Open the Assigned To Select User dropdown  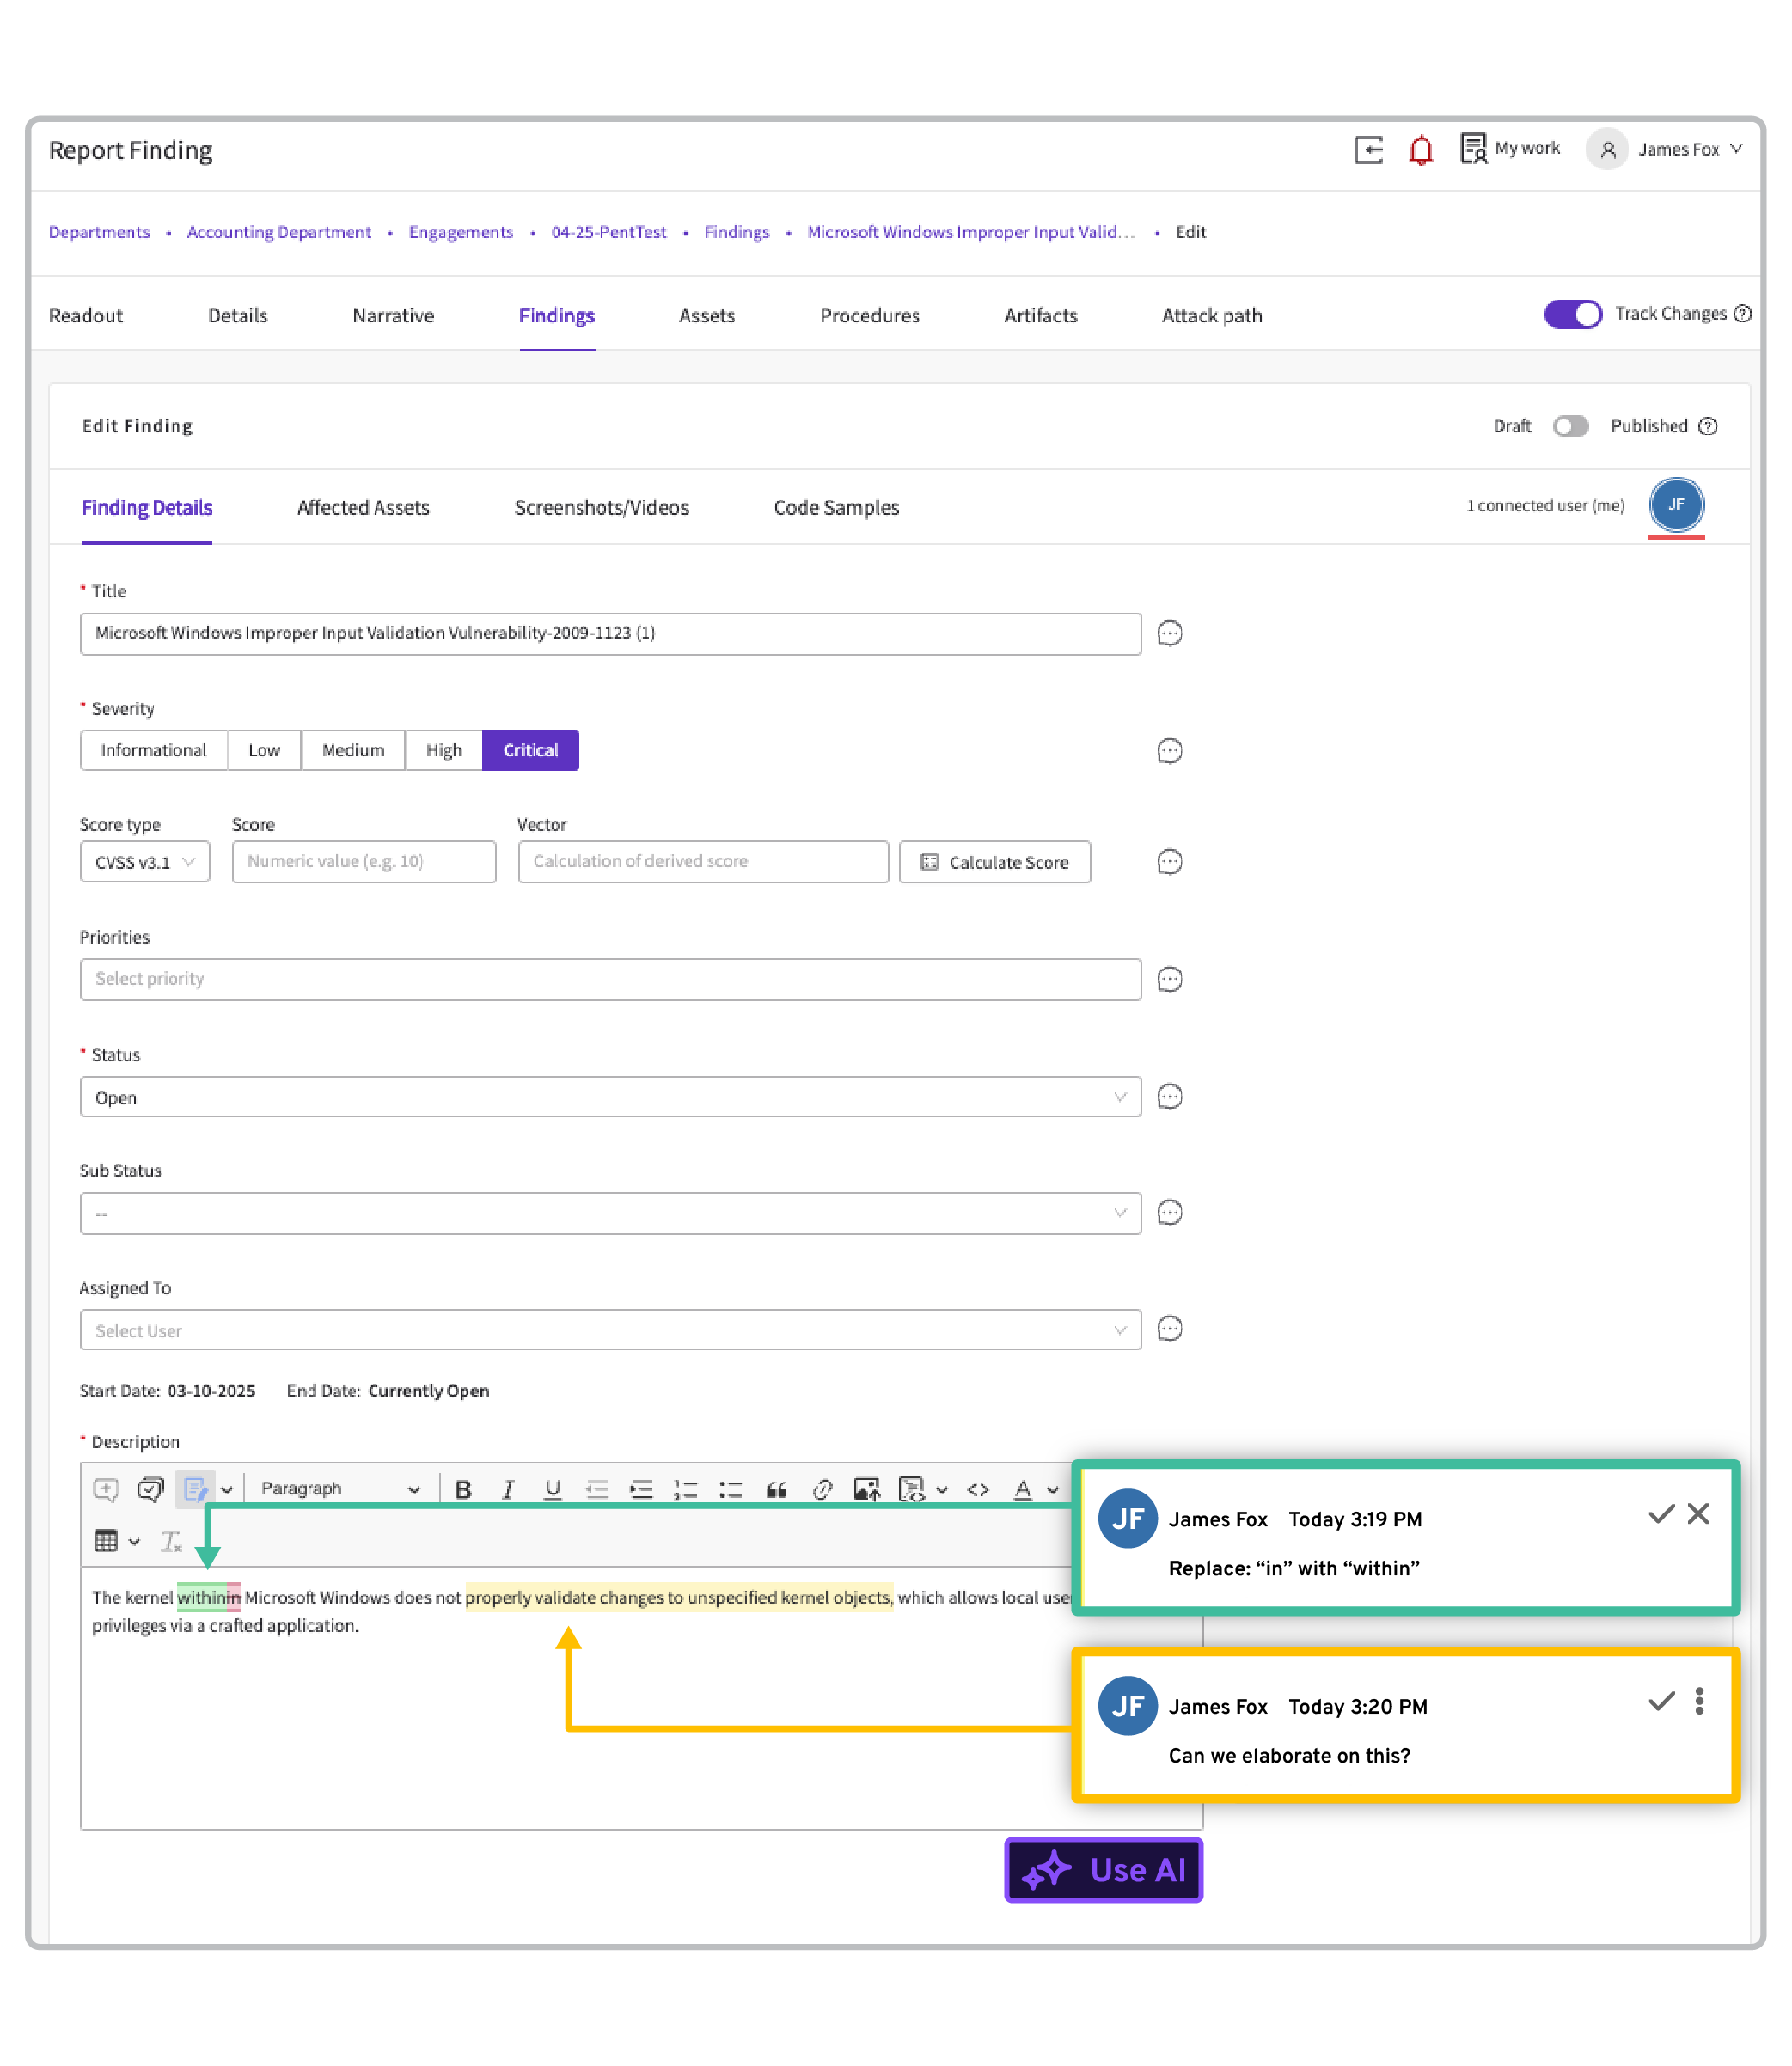[610, 1330]
